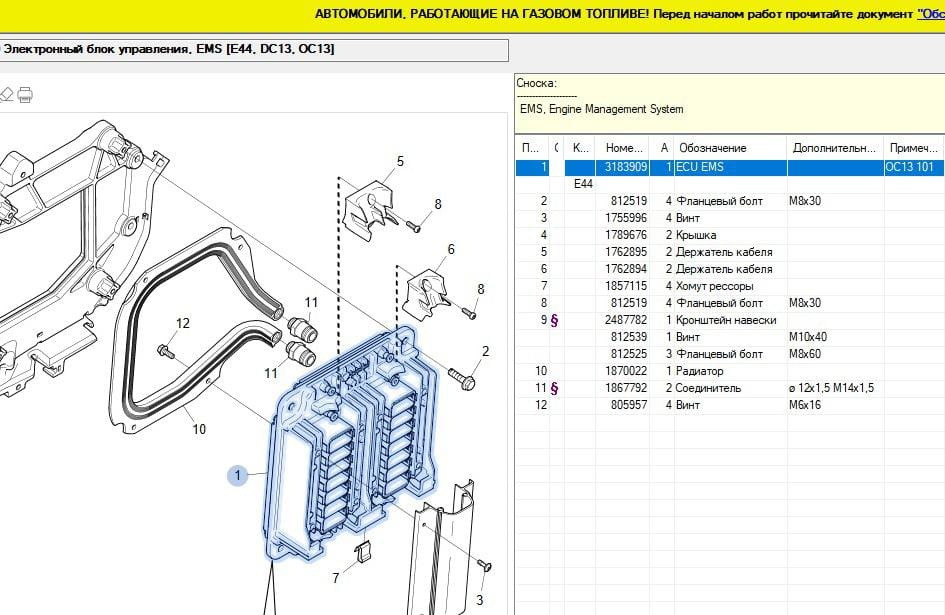Click the print icon above the diagram
945x615 pixels.
(x=25, y=95)
